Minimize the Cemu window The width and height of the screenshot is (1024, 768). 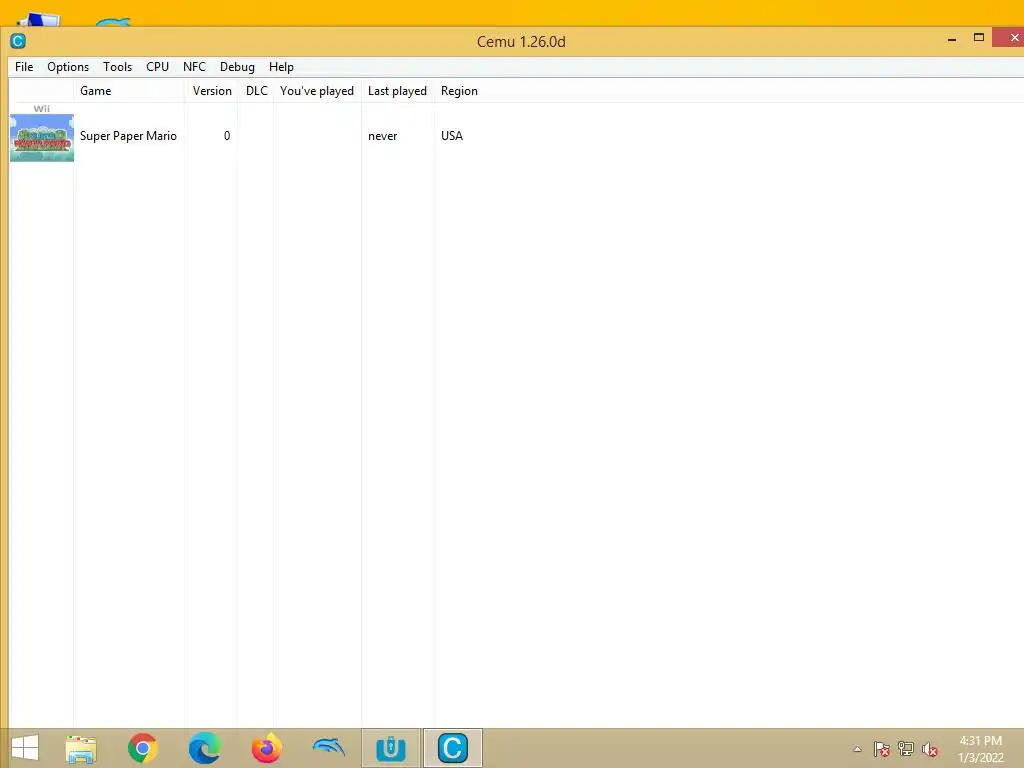point(952,39)
